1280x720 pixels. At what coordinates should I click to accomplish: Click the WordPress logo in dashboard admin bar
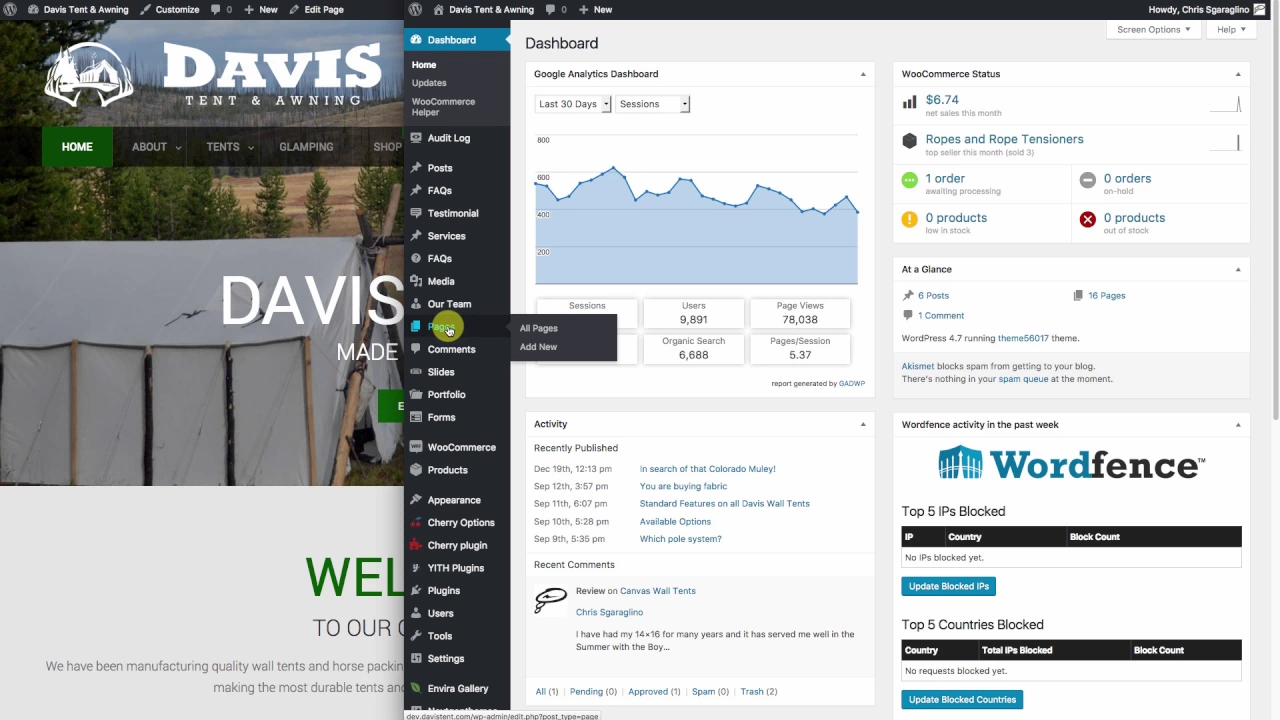(x=416, y=9)
